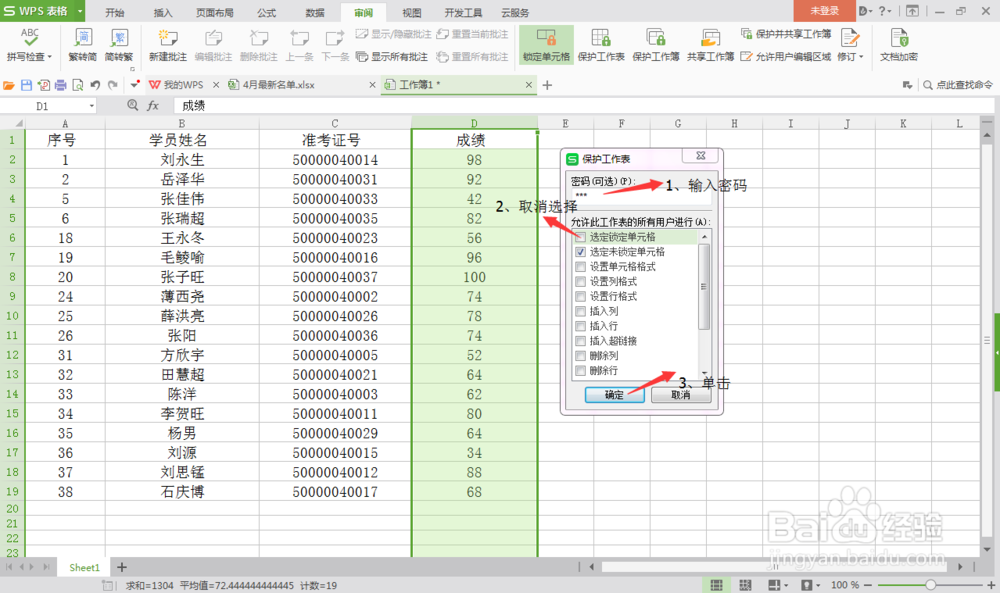The image size is (1000, 593).
Task: Click the magnifier icon beside fx
Action: coord(133,105)
